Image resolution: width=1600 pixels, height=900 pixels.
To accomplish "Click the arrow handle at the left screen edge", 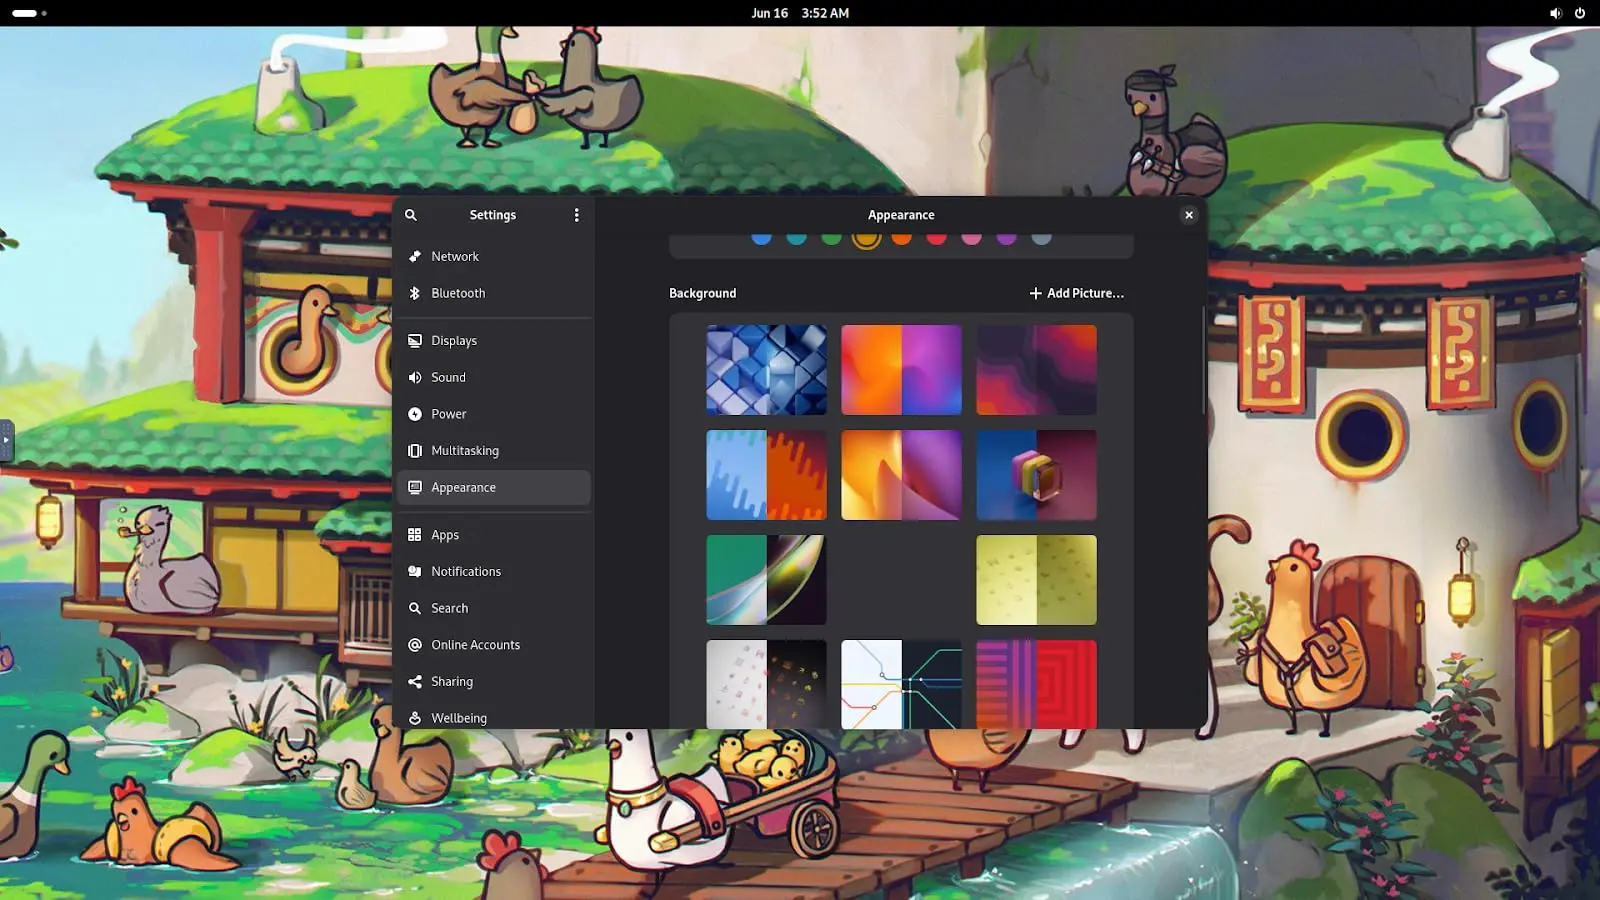I will point(6,440).
